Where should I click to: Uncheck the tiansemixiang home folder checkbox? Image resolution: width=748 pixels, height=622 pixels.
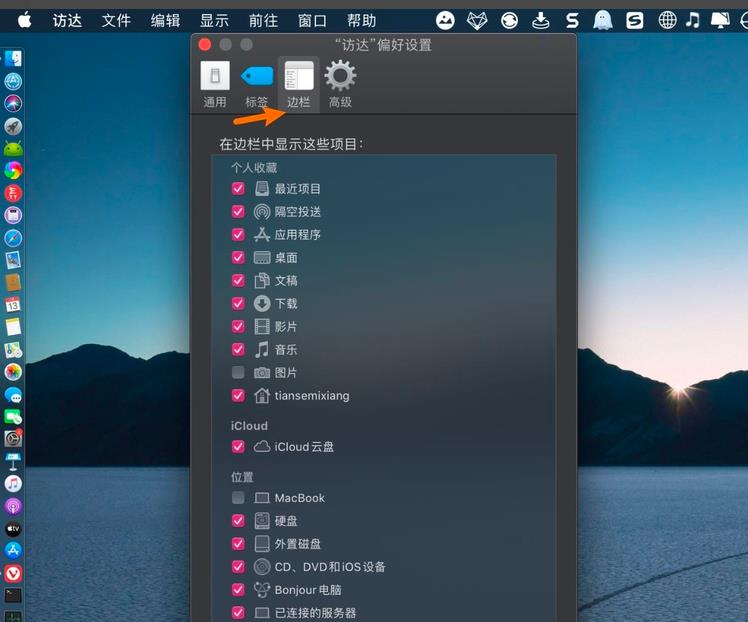(238, 395)
